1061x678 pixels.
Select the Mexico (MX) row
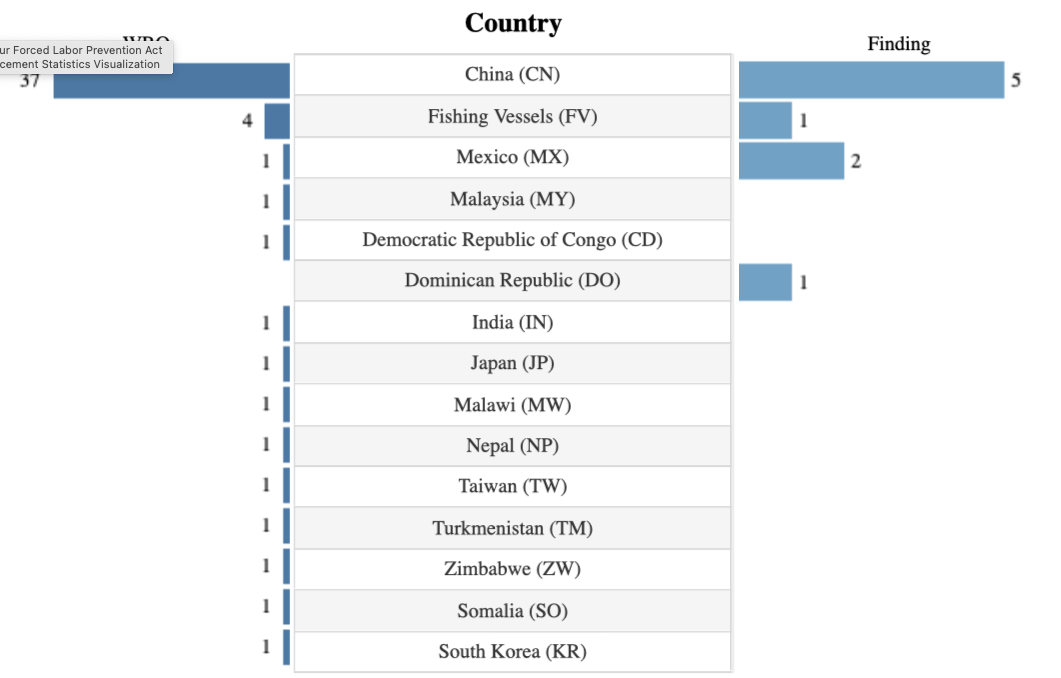(512, 157)
